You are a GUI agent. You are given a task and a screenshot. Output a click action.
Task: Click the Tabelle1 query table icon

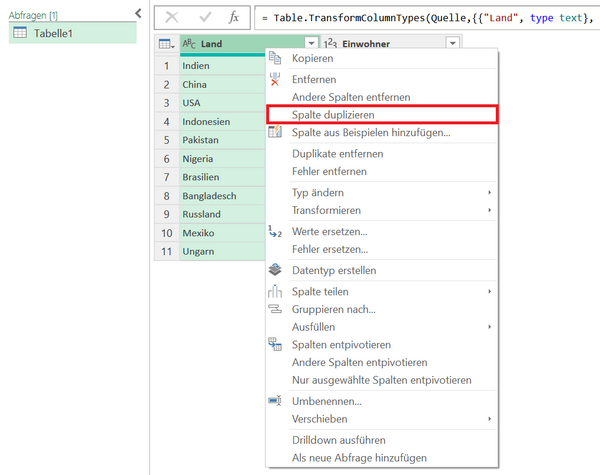20,34
